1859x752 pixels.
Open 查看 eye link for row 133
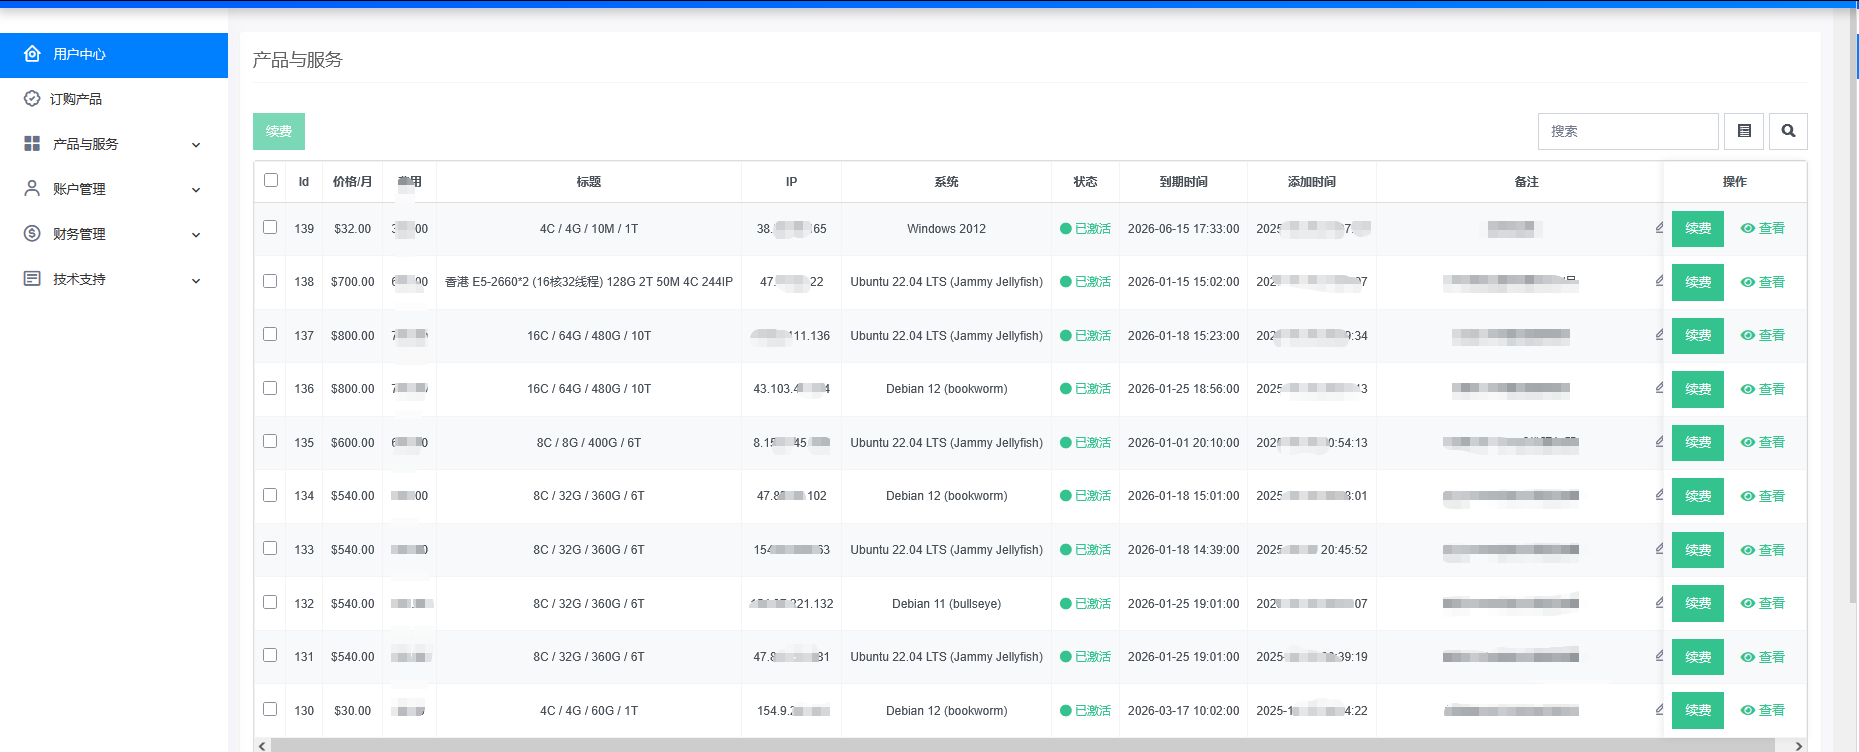coord(1762,550)
